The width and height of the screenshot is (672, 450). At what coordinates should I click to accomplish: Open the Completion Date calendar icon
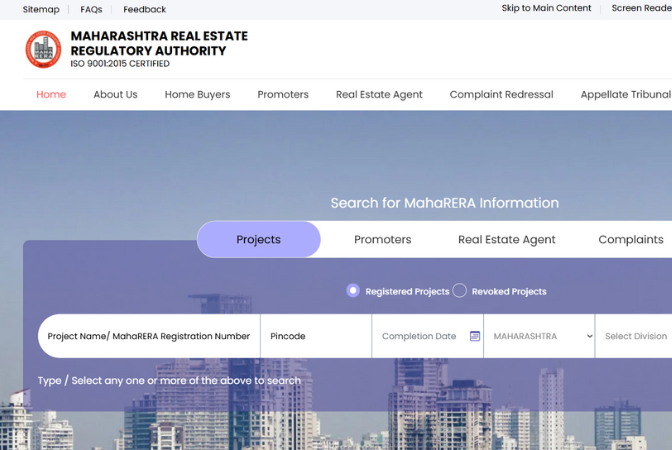click(475, 336)
